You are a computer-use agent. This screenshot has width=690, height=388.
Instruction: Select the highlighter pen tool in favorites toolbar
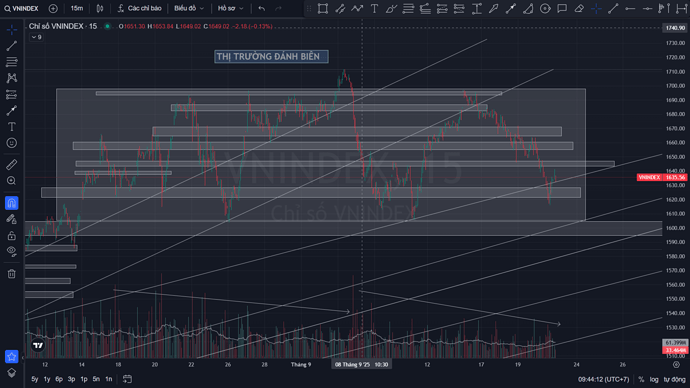494,8
